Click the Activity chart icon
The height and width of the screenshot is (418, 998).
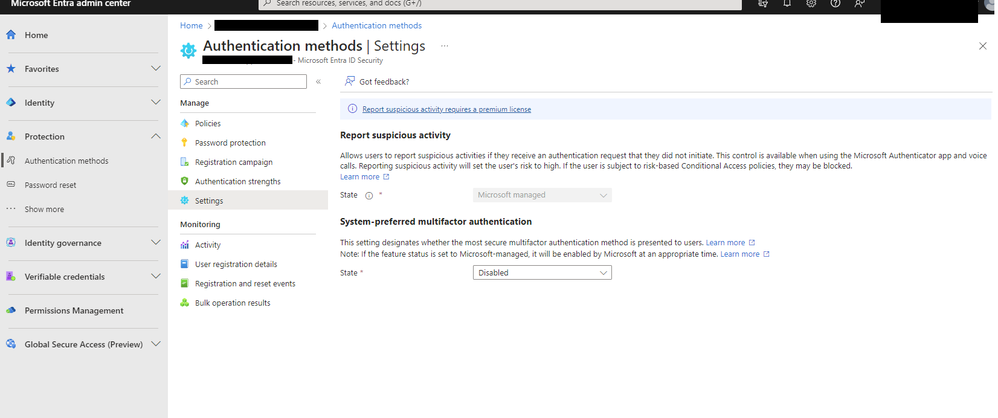click(x=185, y=245)
